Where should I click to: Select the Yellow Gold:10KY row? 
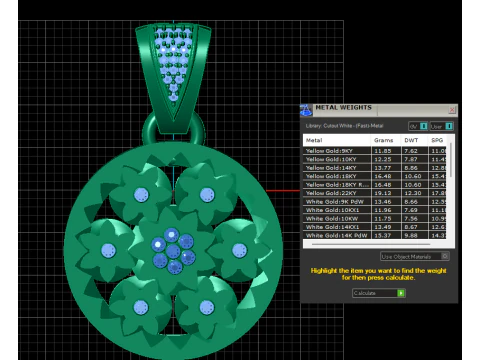coord(375,159)
